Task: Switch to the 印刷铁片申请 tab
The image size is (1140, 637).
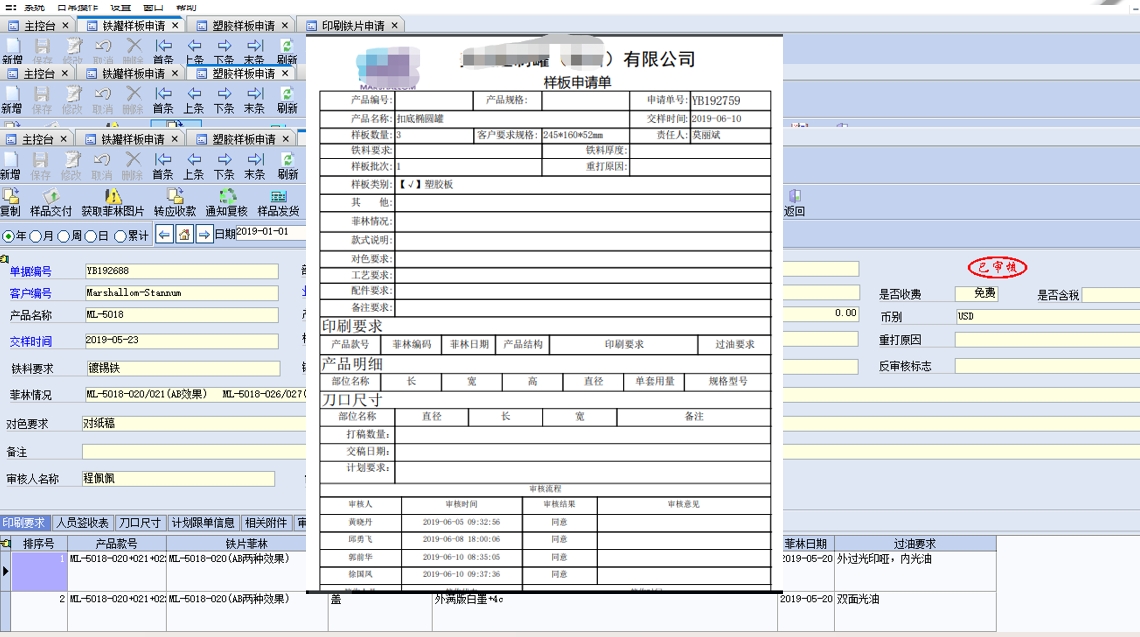Action: point(353,25)
